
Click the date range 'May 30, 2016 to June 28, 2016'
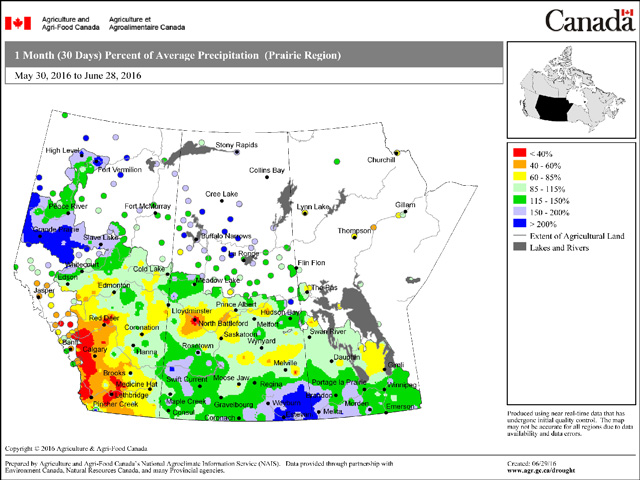[78, 76]
